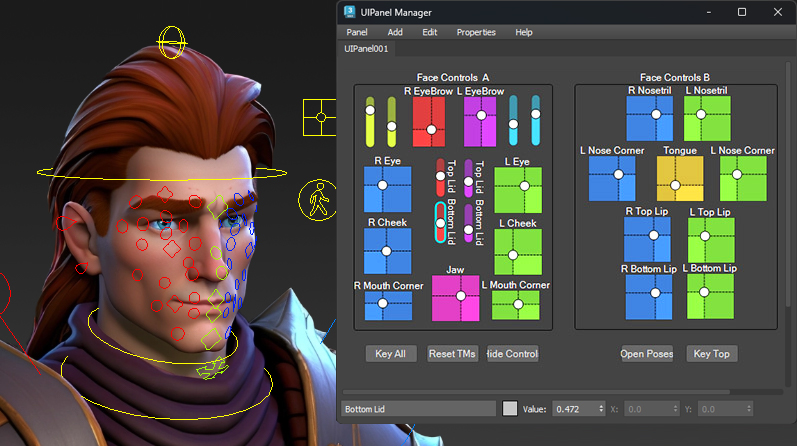Click the green cross chin control
Image resolution: width=797 pixels, height=446 pixels.
pos(212,369)
